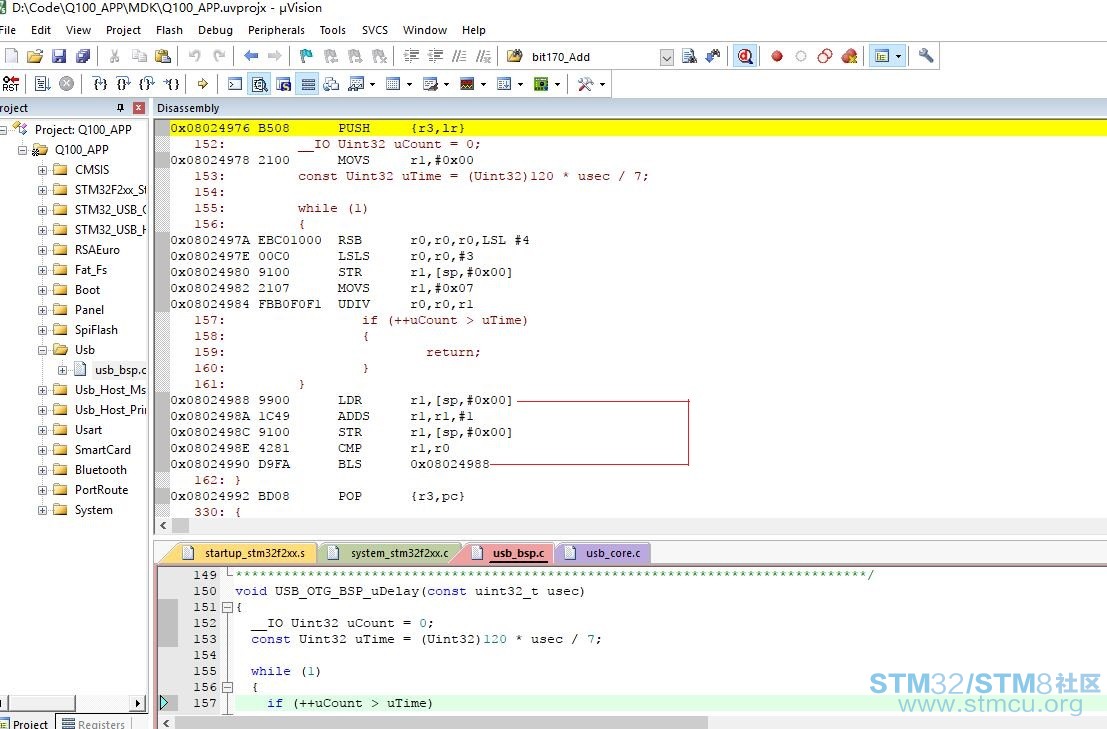The height and width of the screenshot is (729, 1107).
Task: Step over the current line icon
Action: point(124,84)
